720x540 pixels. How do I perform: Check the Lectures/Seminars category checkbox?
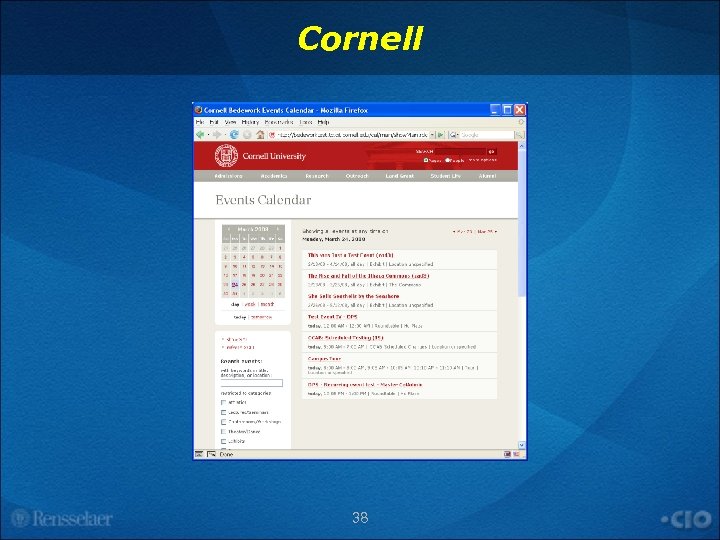click(x=224, y=412)
